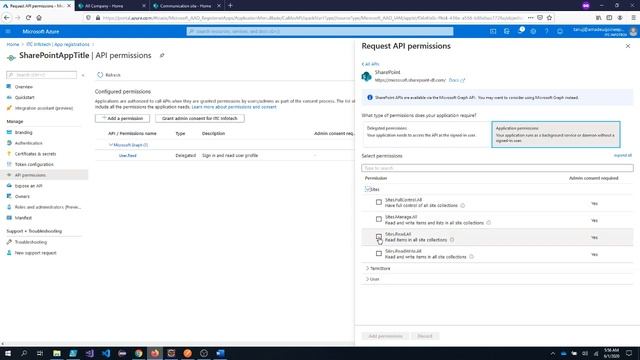The height and width of the screenshot is (360, 640).
Task: Check the Sites.ReadWrite.All permission
Action: (x=379, y=253)
